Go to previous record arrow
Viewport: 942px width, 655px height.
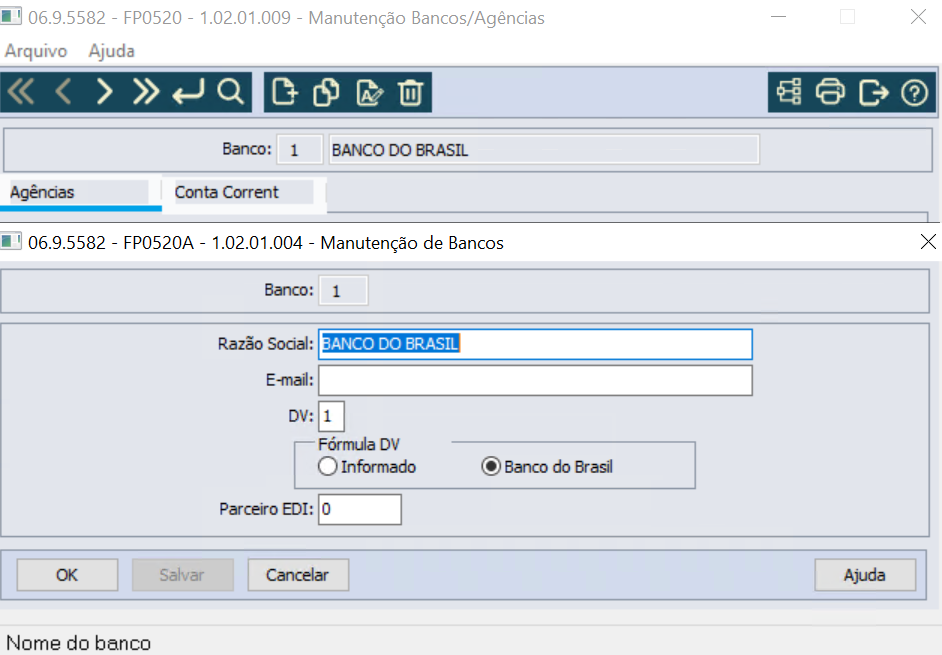pos(63,93)
